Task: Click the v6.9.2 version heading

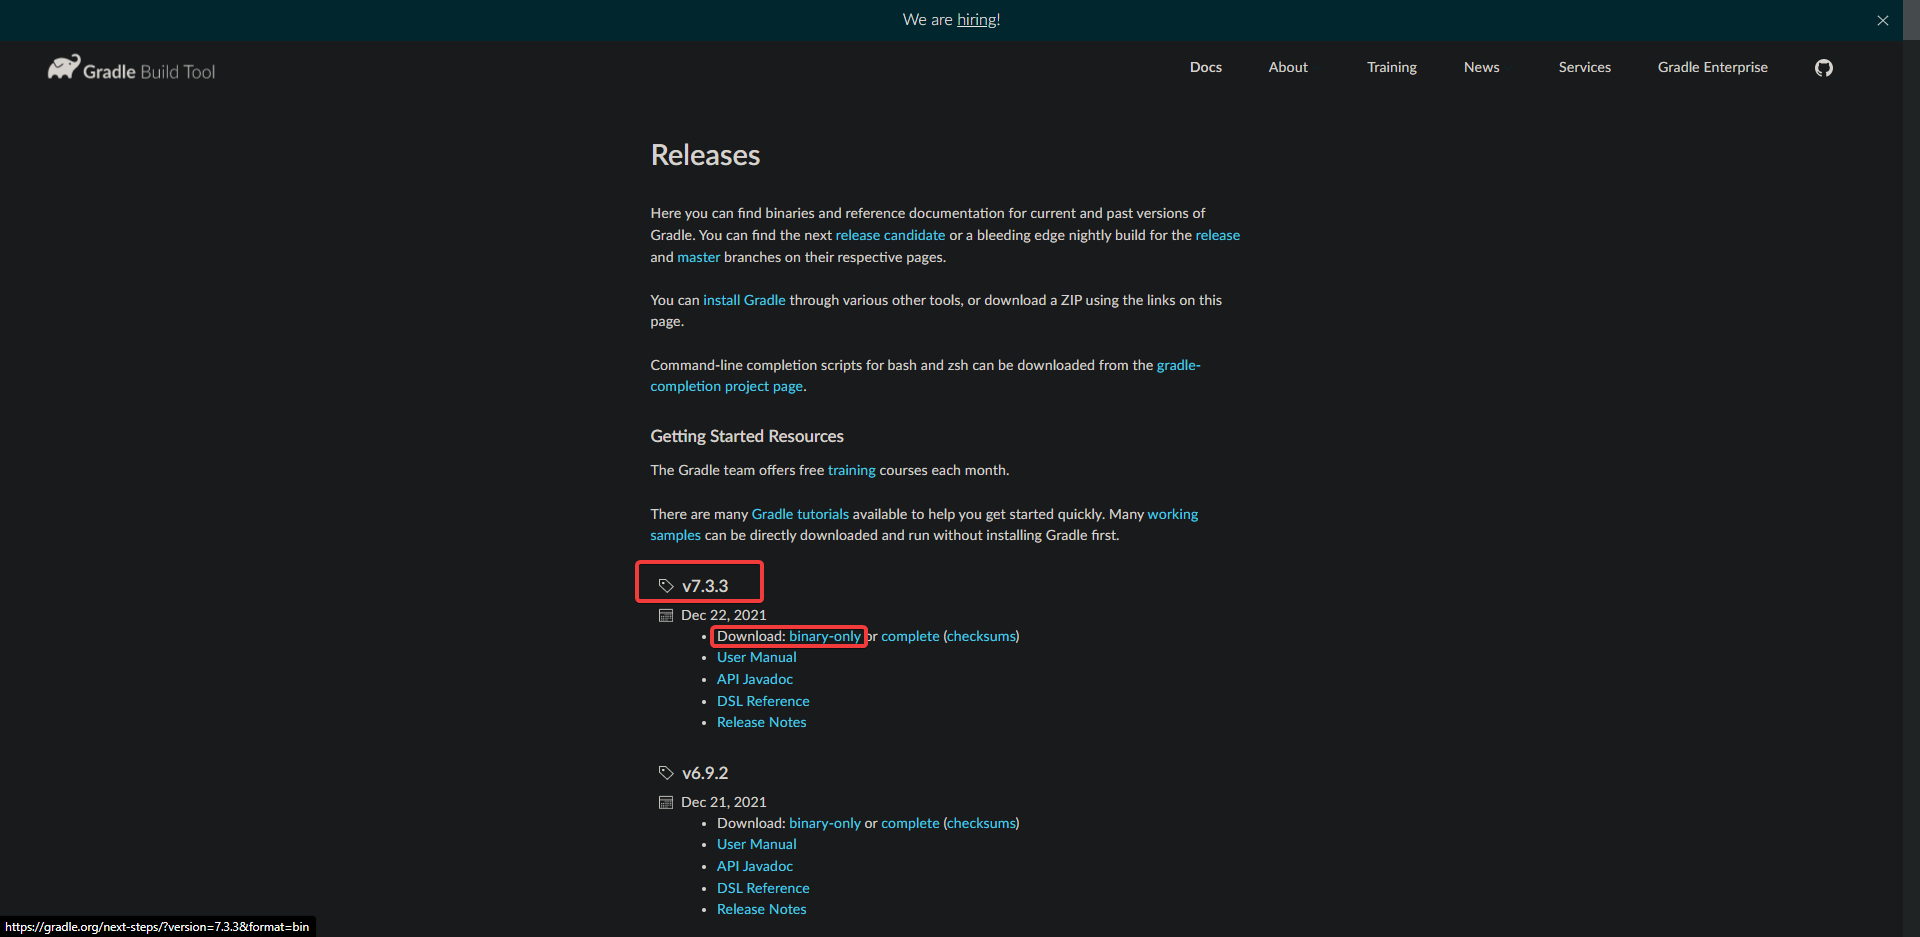Action: pos(705,773)
